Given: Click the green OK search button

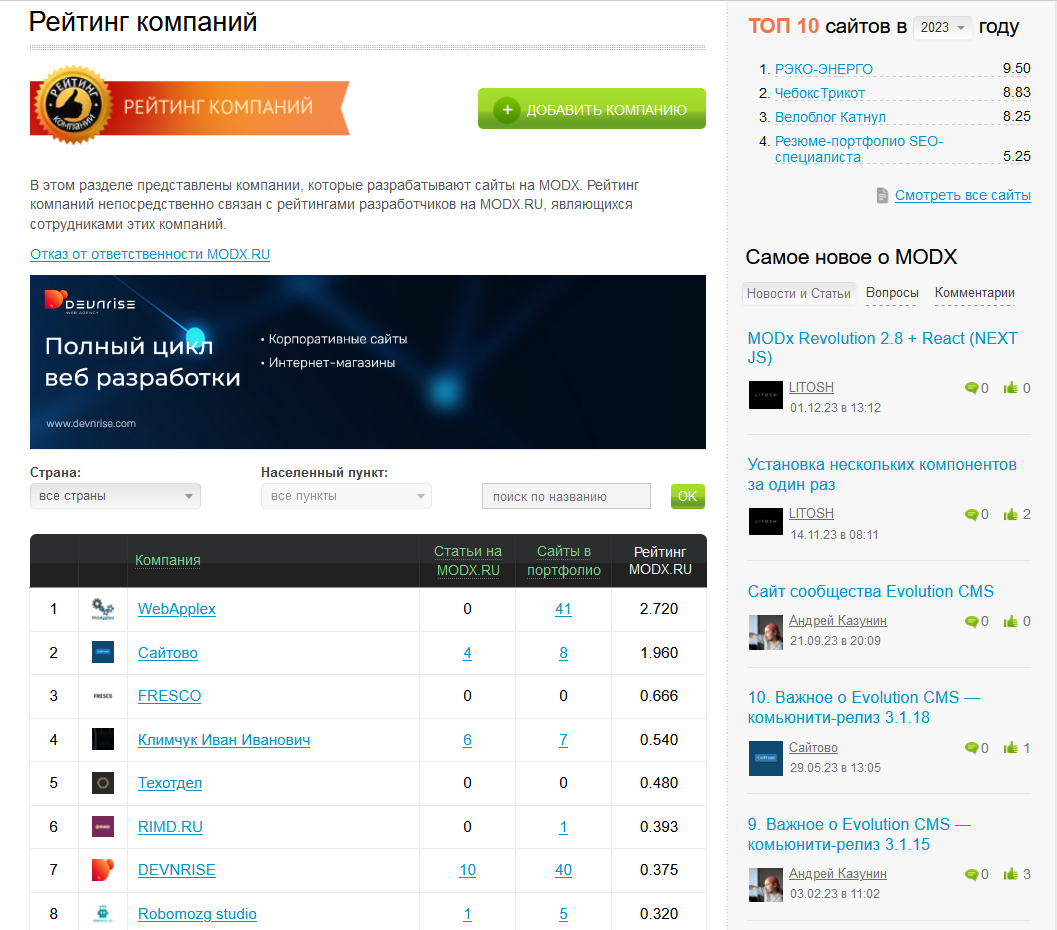Looking at the screenshot, I should 688,496.
